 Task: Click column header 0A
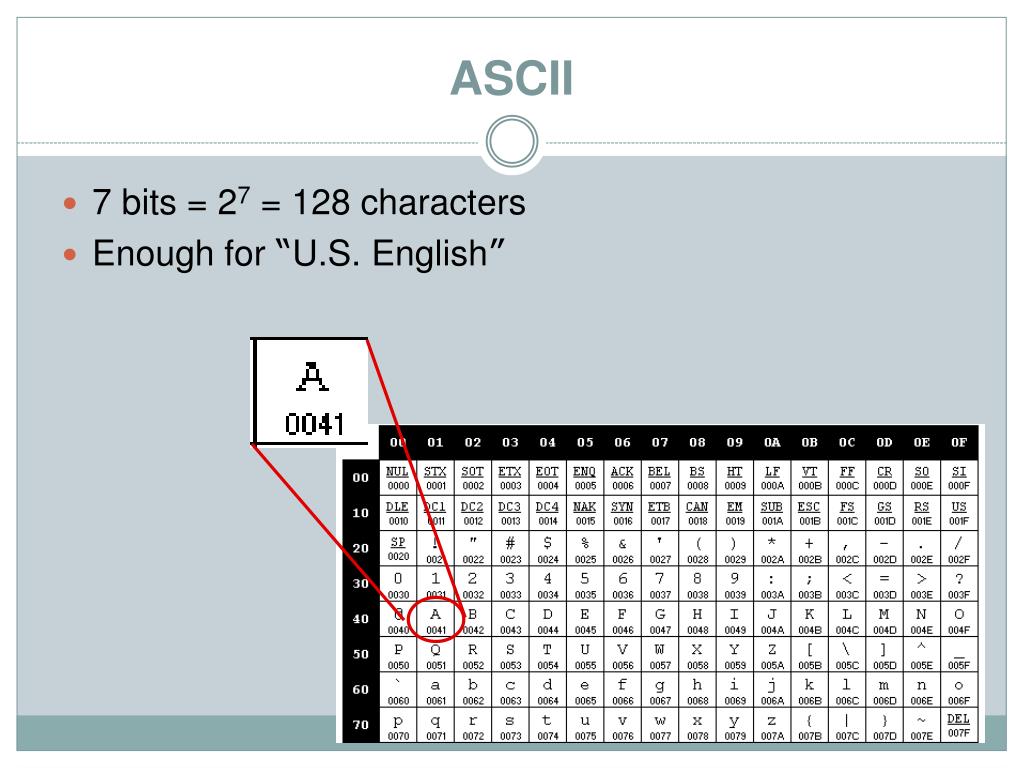pos(772,442)
